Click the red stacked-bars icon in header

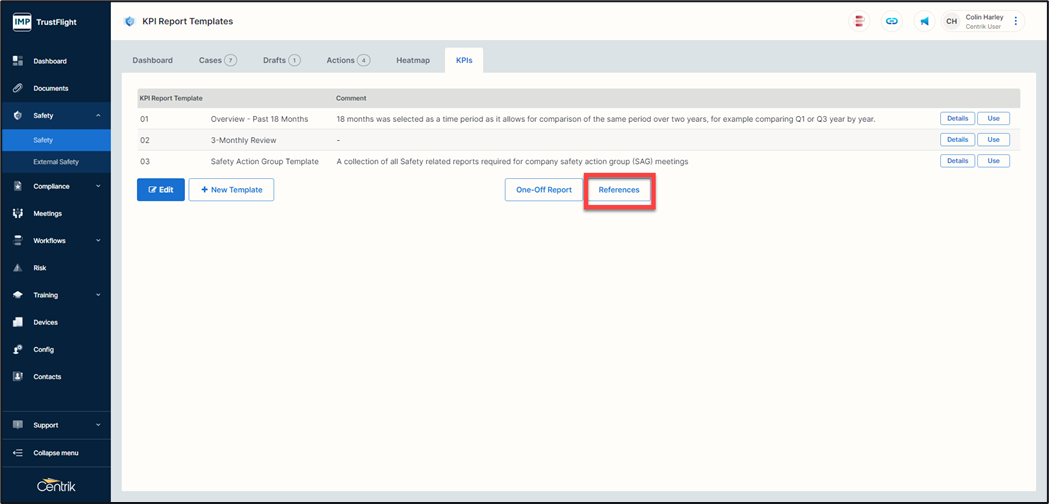click(859, 21)
